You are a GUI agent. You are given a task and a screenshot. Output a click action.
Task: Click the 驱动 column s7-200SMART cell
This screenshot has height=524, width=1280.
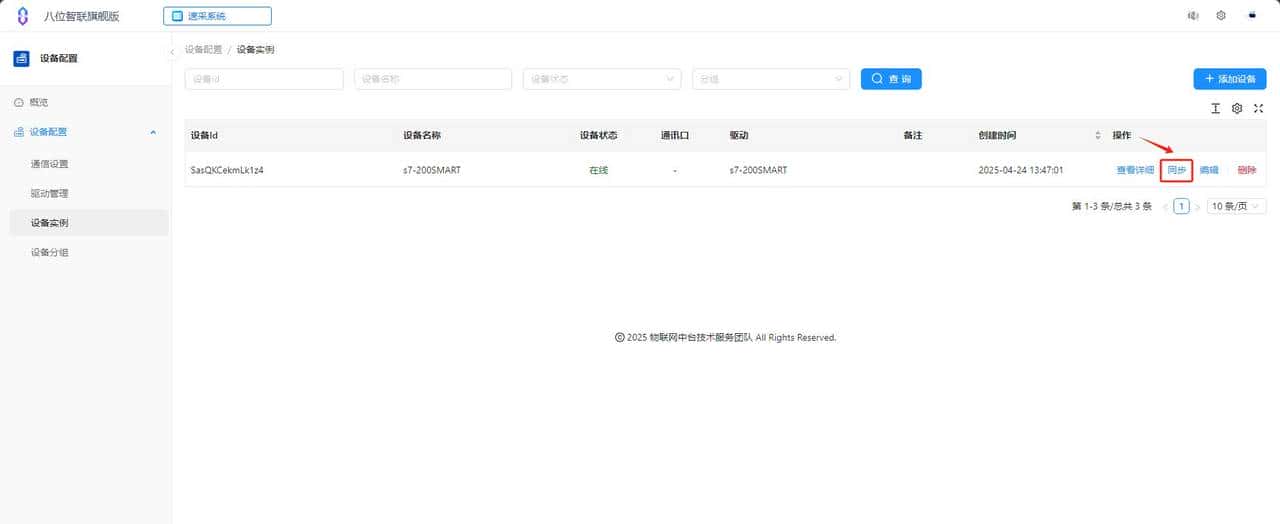point(758,170)
